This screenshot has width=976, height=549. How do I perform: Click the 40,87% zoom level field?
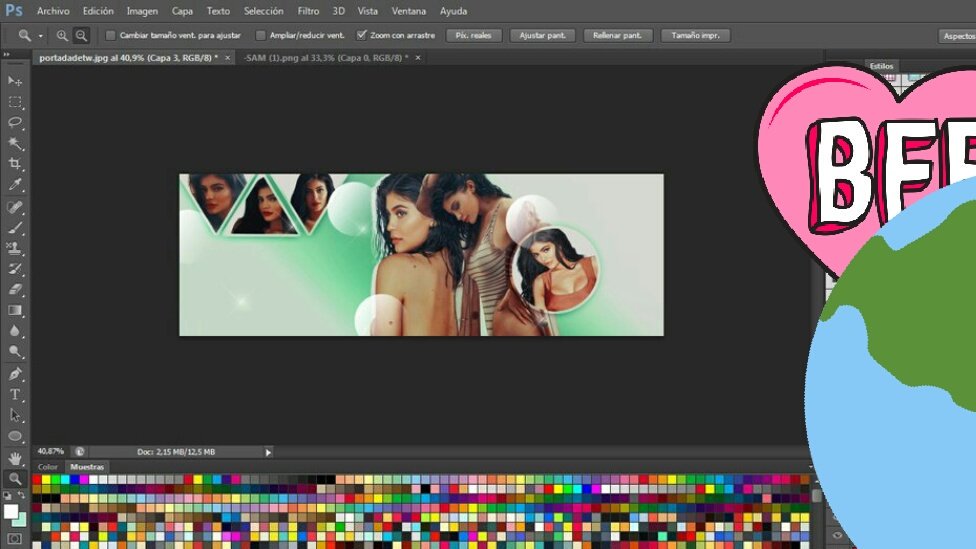click(x=50, y=451)
